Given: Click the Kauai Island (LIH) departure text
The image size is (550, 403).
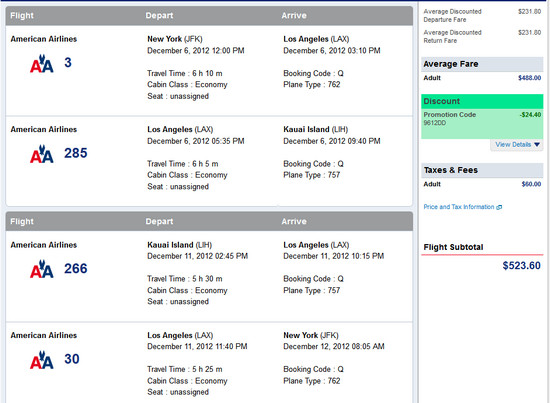Looking at the screenshot, I should (x=180, y=245).
